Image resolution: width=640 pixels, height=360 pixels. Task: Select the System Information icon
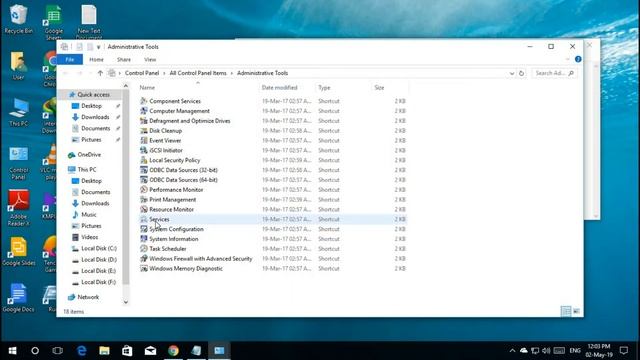[144, 239]
